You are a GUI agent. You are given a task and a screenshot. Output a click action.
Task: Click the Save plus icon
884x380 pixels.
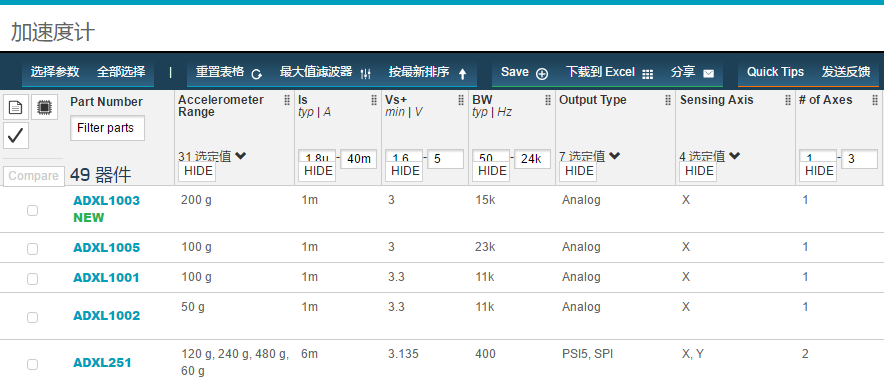pos(542,74)
